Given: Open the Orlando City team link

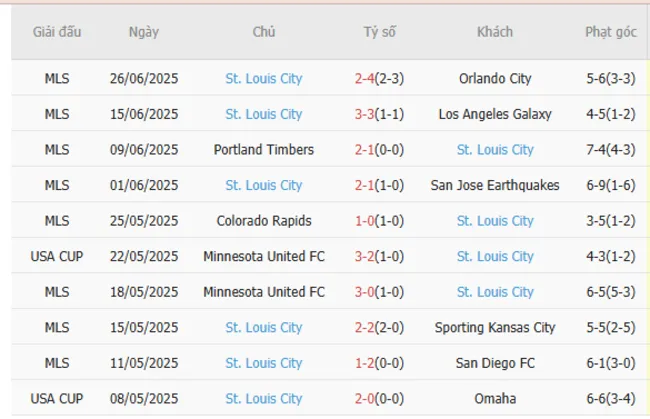Looking at the screenshot, I should click(x=494, y=79).
